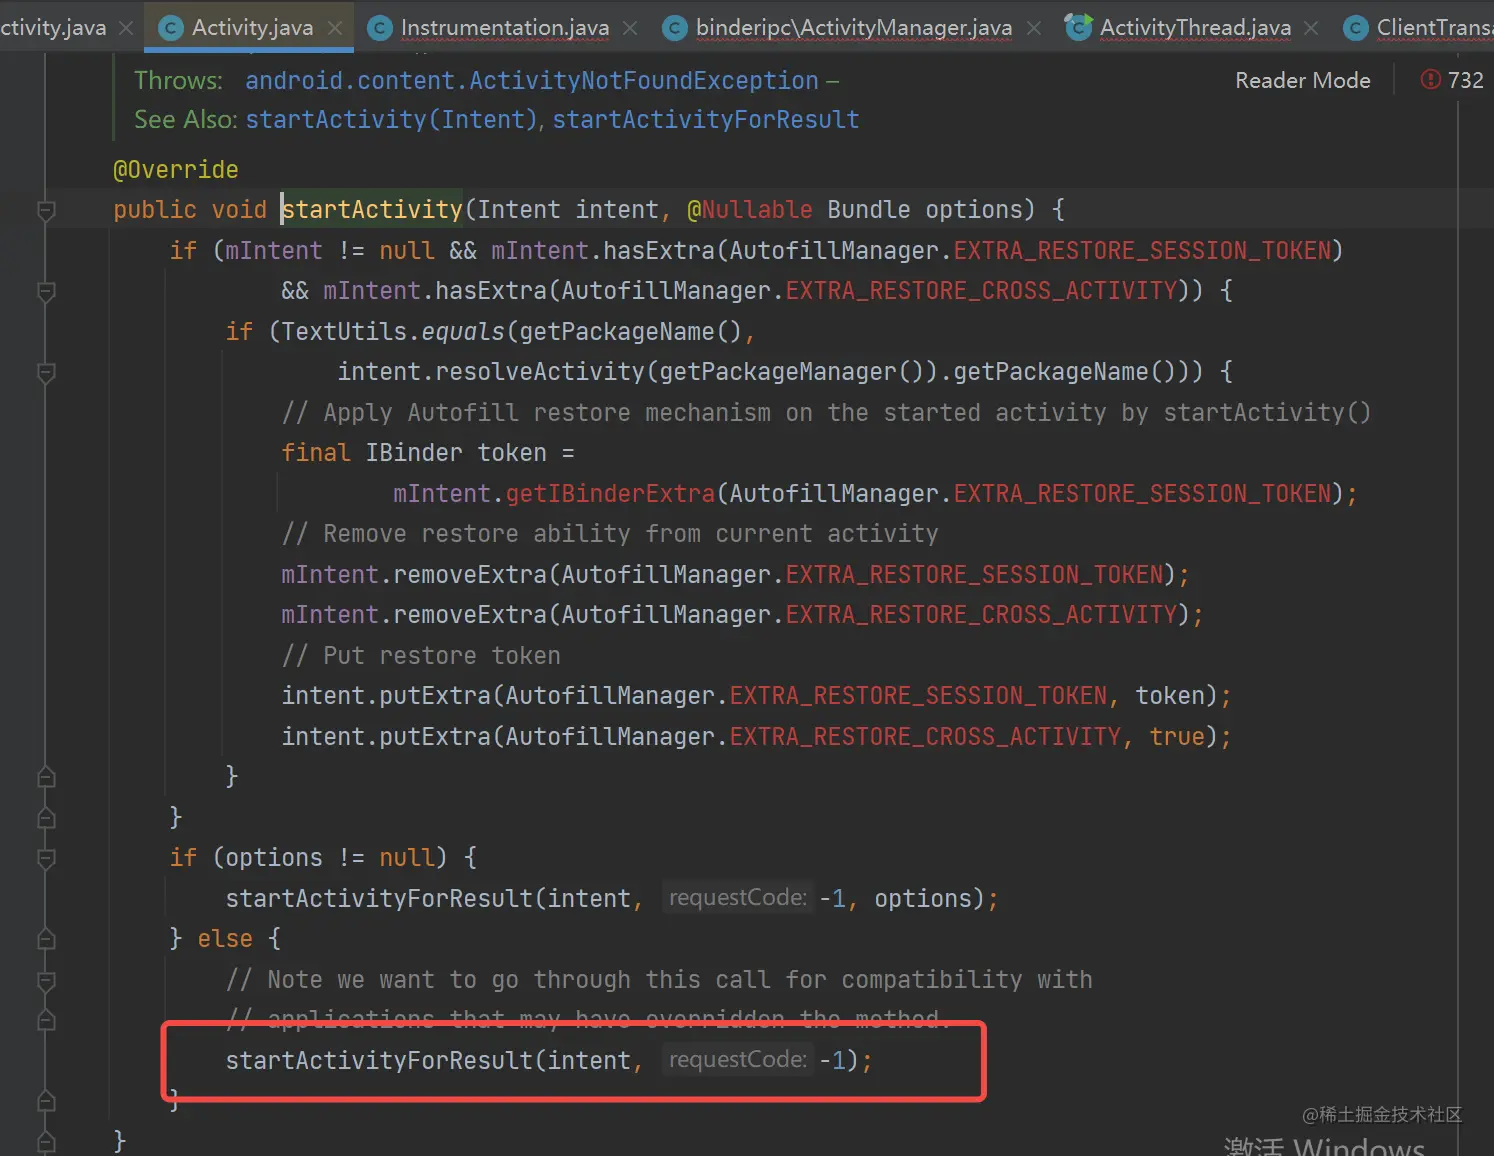Collapse the 'if (options != null)' fold marker
This screenshot has width=1494, height=1156.
pos(46,858)
